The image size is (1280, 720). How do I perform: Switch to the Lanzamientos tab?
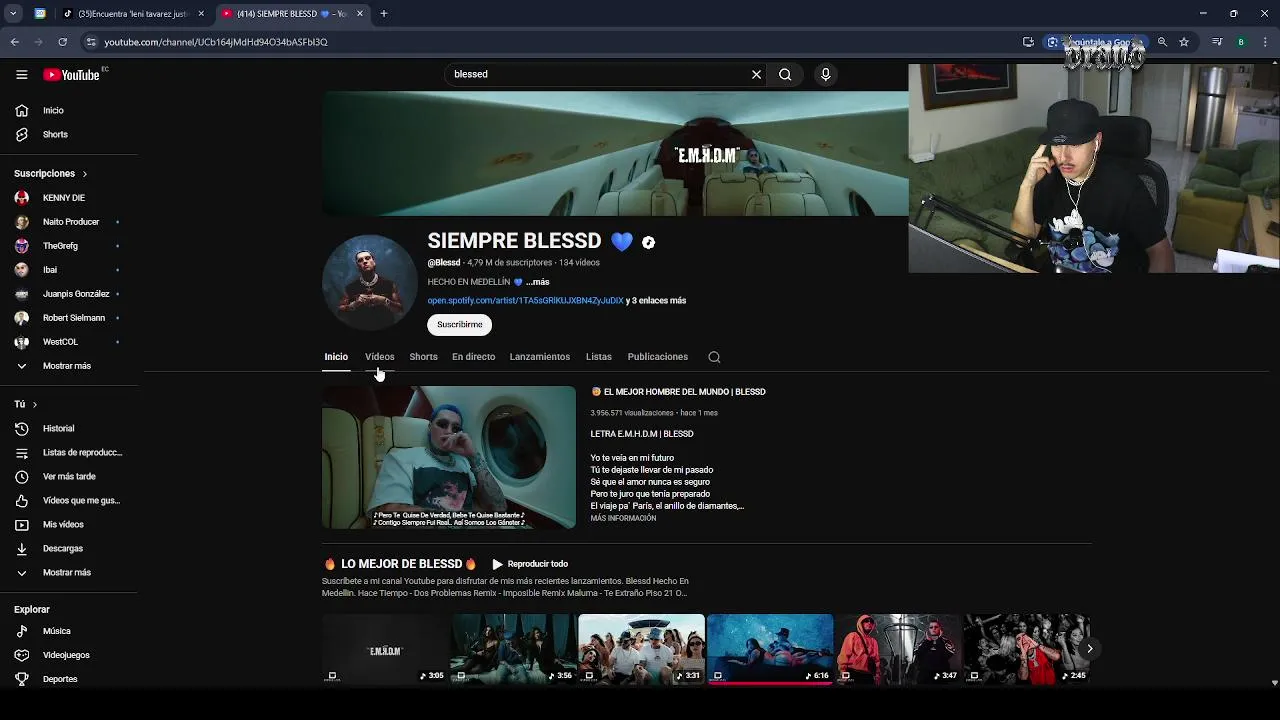540,357
